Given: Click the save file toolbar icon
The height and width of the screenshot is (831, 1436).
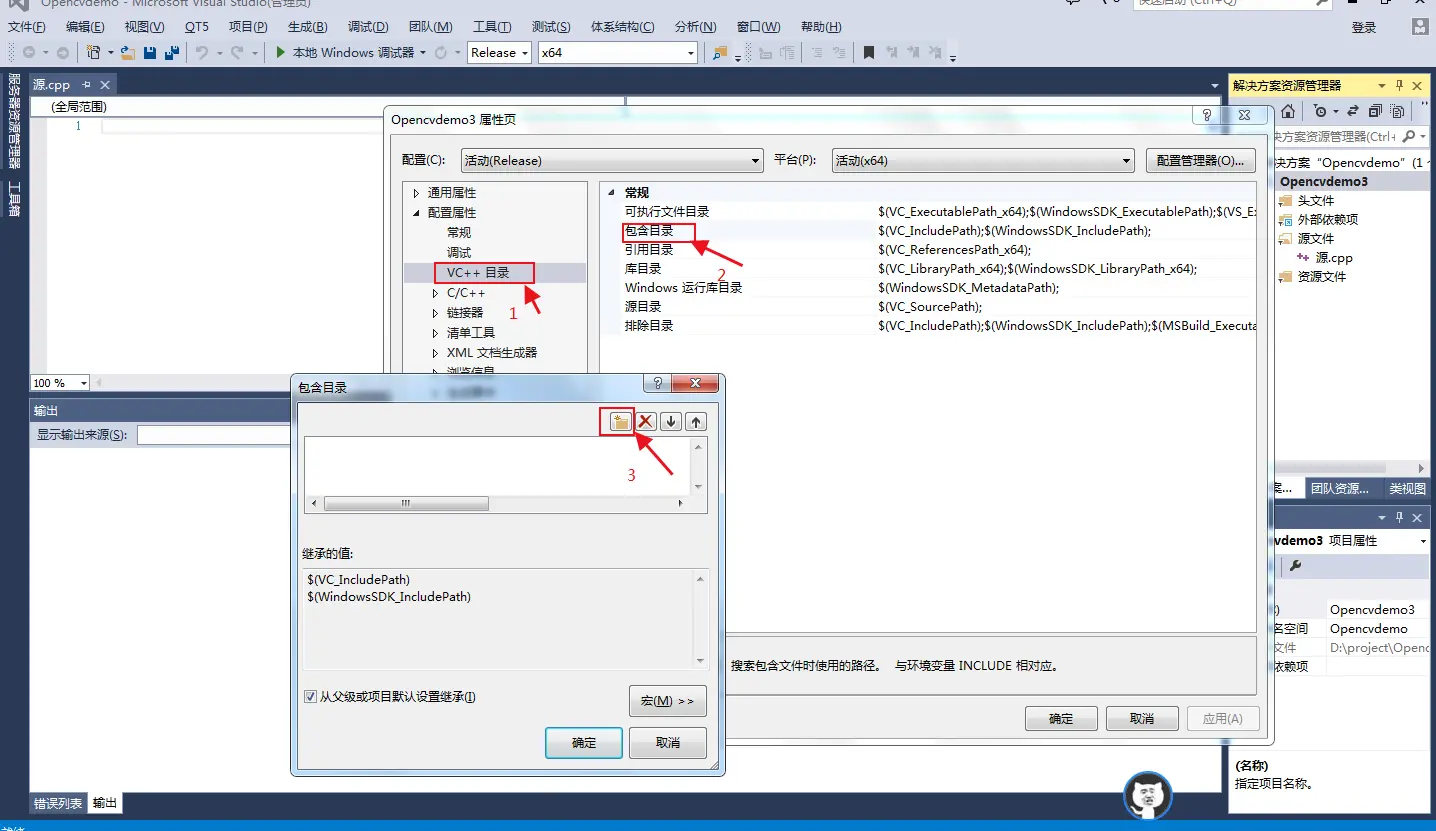Looking at the screenshot, I should tap(150, 52).
